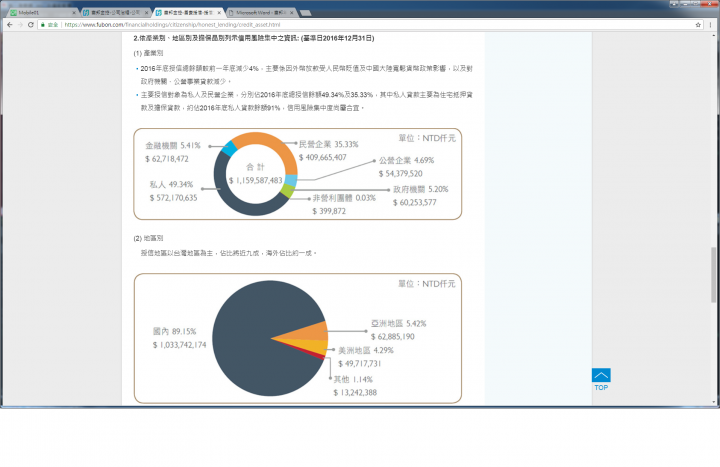This screenshot has width=720, height=467.
Task: Switch to the second Fubon tab
Action: (x=116, y=13)
